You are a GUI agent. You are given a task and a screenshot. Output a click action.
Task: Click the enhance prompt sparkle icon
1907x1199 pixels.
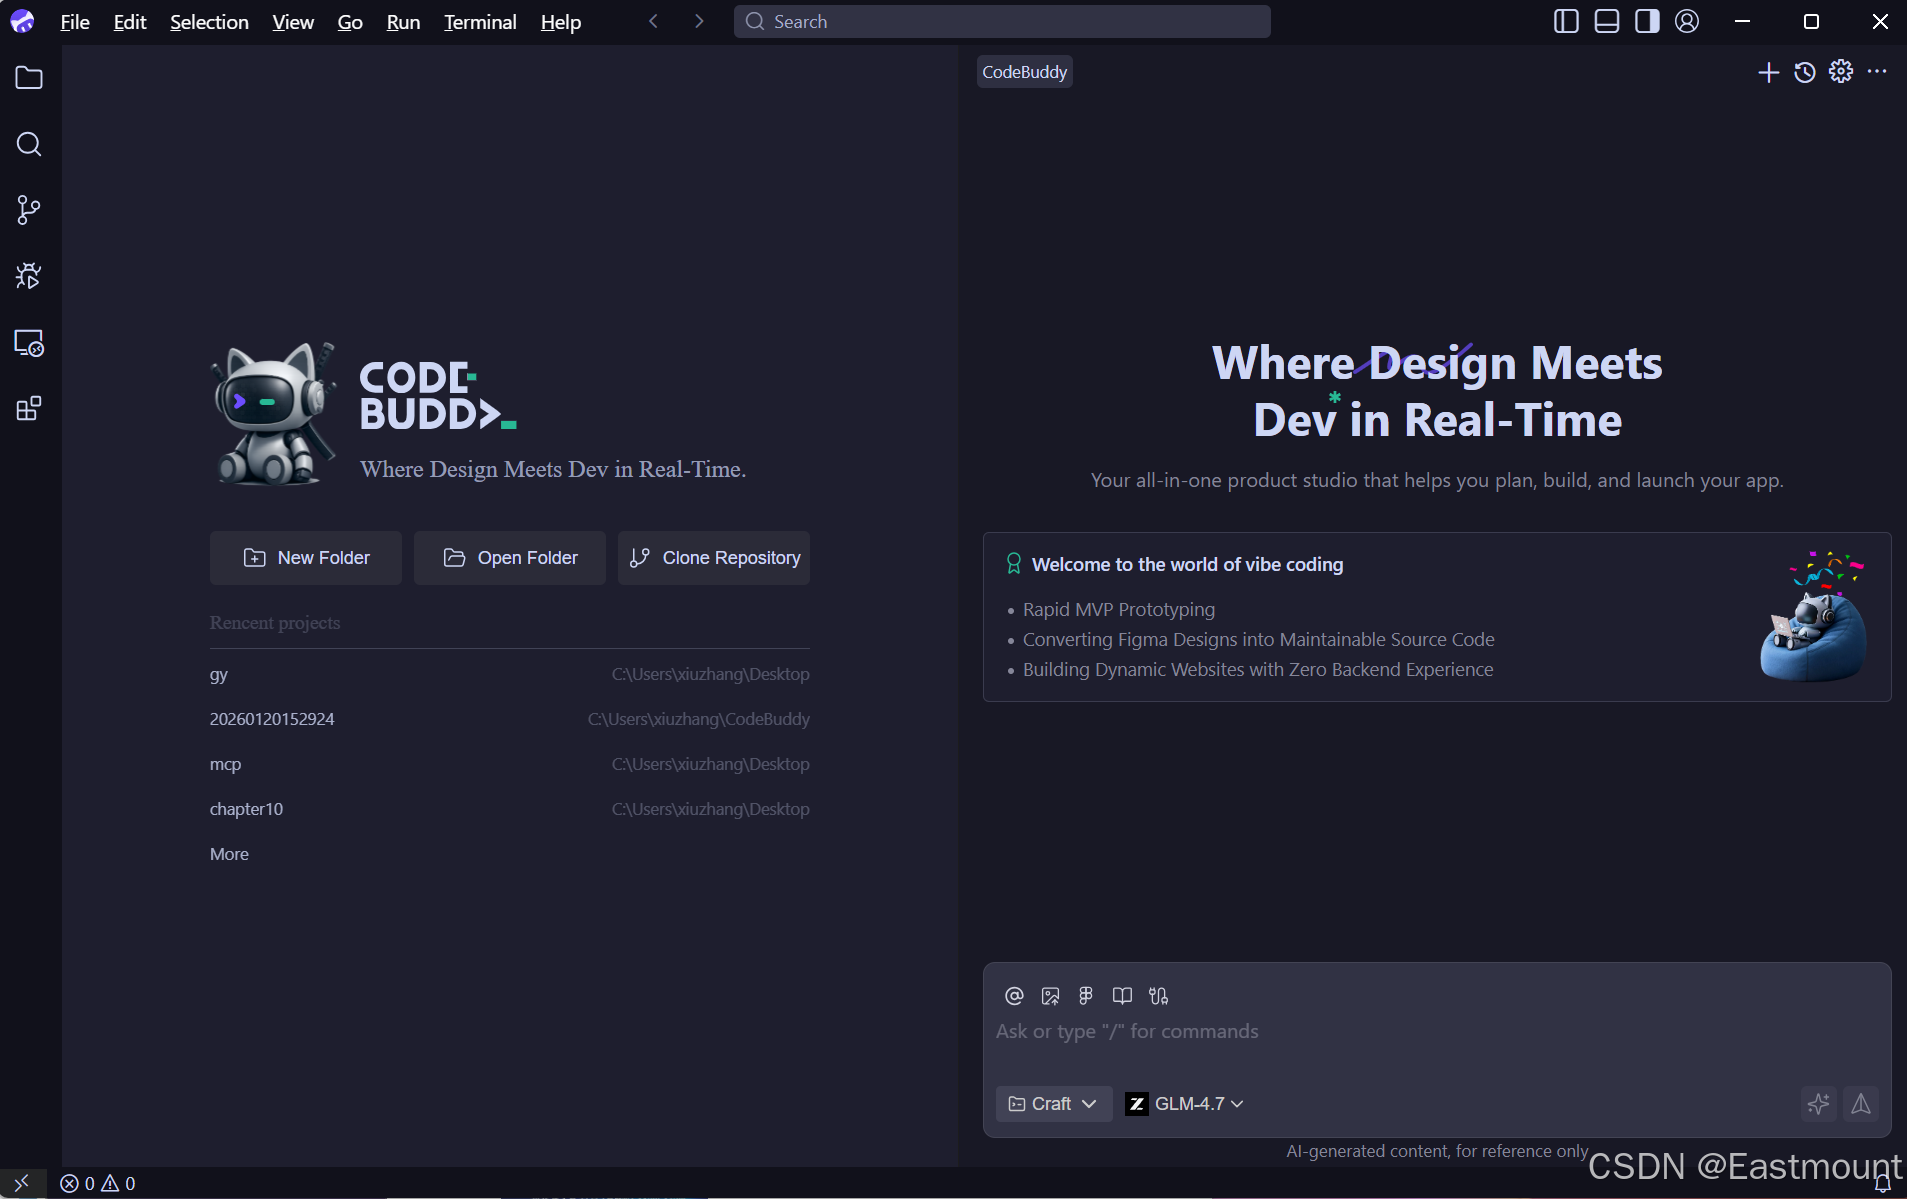(1818, 1104)
